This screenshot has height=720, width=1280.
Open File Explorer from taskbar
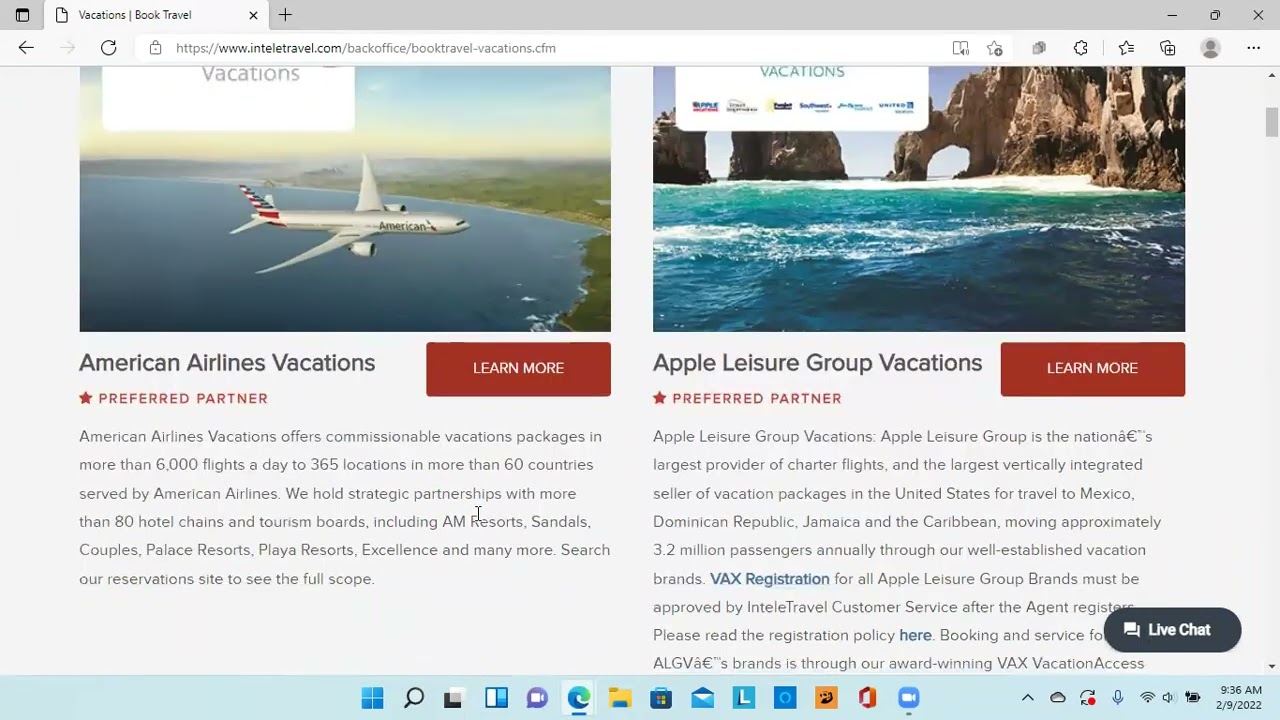(x=620, y=698)
